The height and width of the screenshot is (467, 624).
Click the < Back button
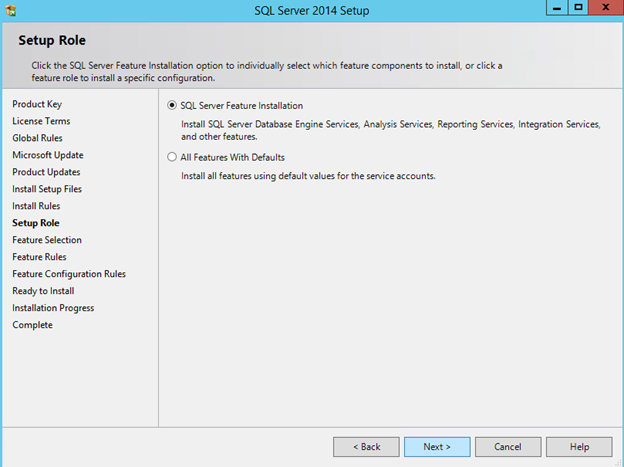pos(366,447)
